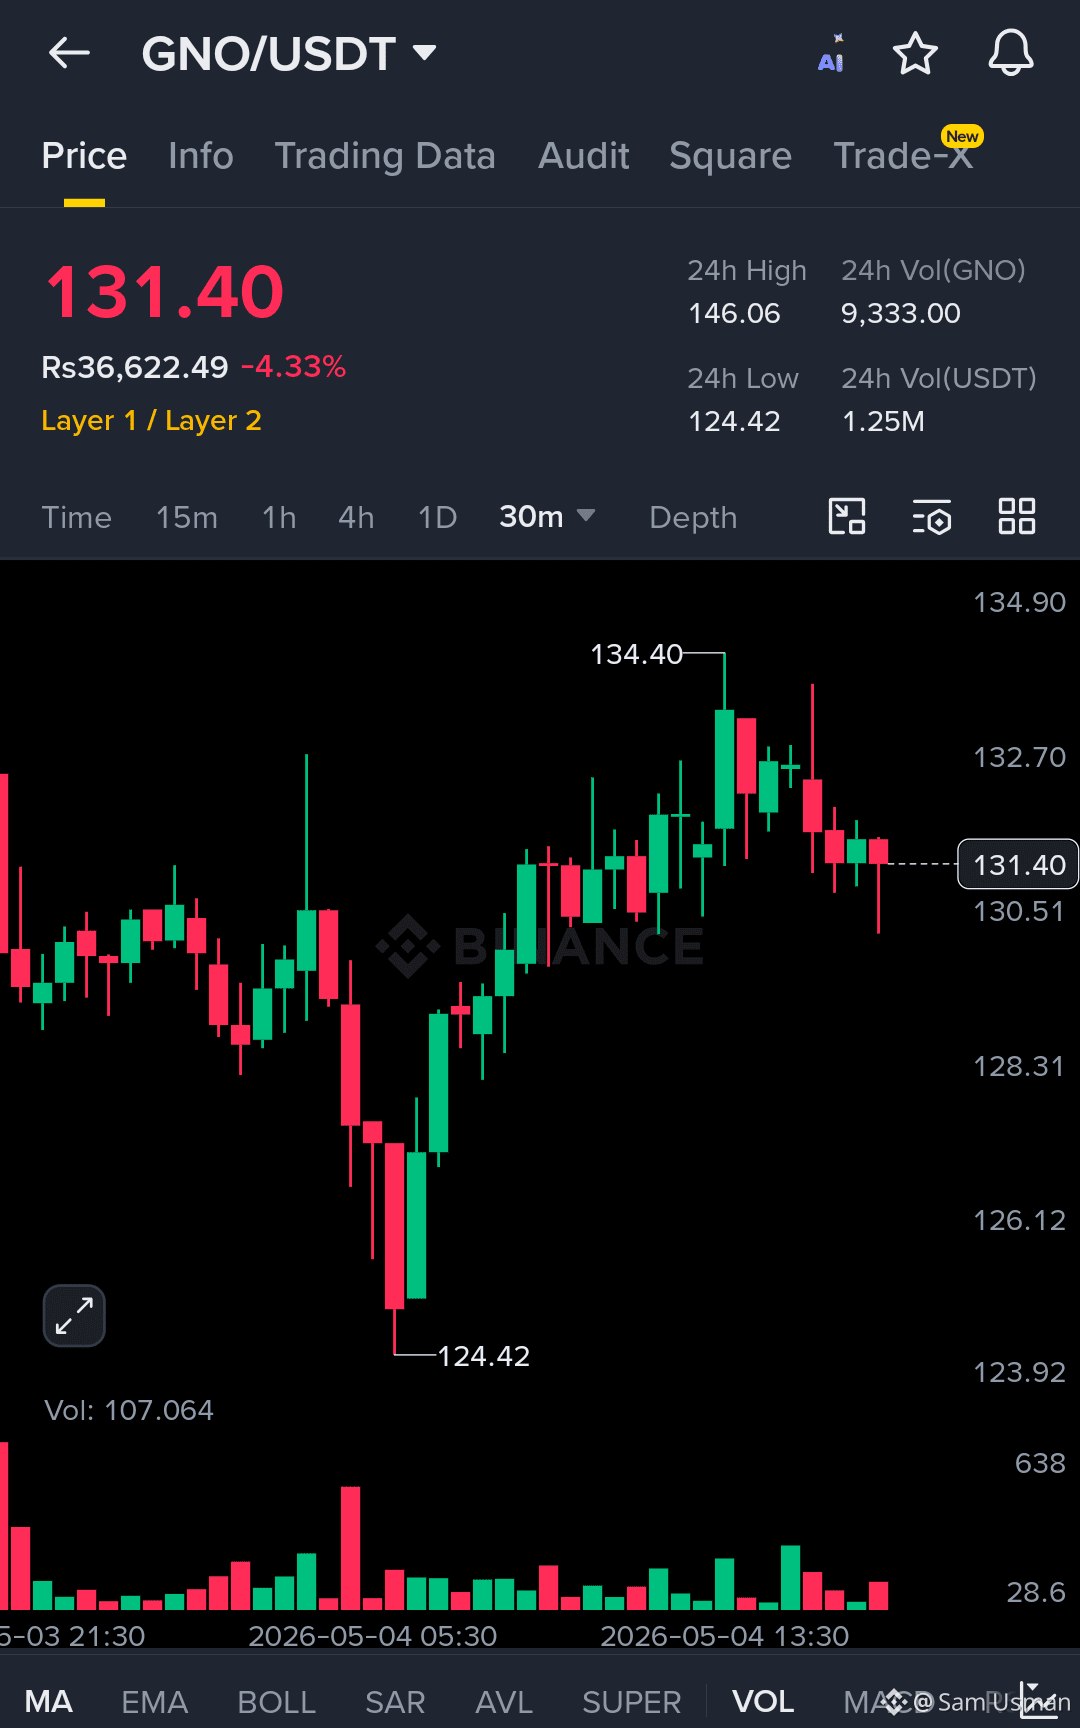Toggle the VOL indicator

pos(763,1701)
